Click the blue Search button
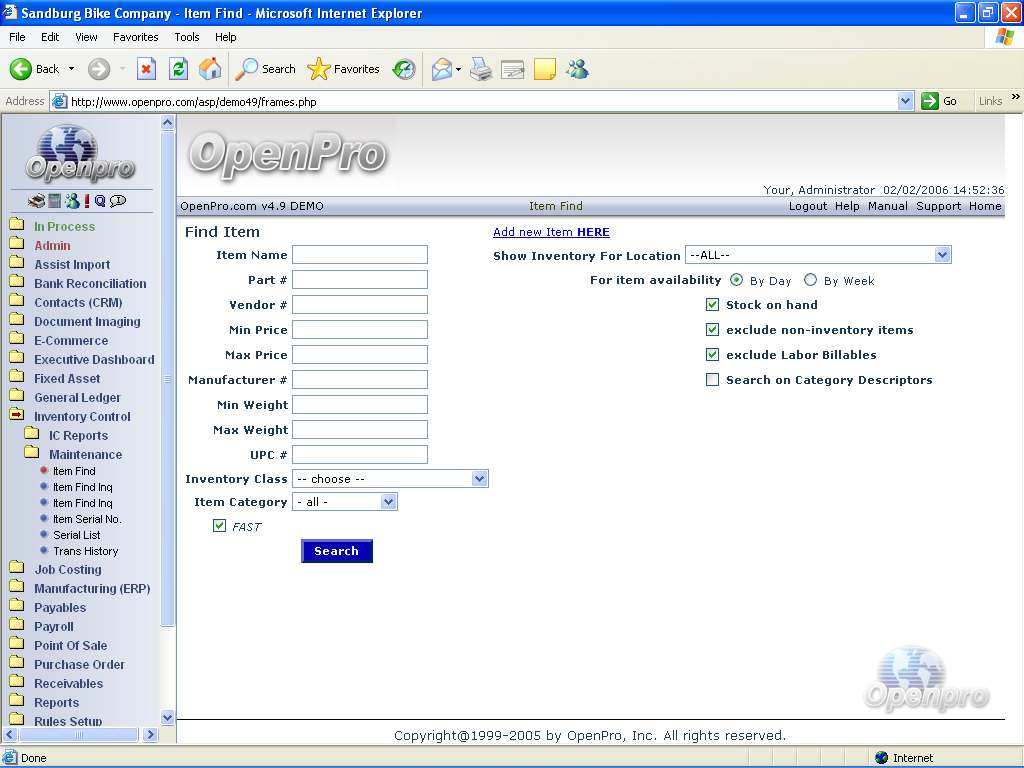The width and height of the screenshot is (1024, 768). pos(336,551)
